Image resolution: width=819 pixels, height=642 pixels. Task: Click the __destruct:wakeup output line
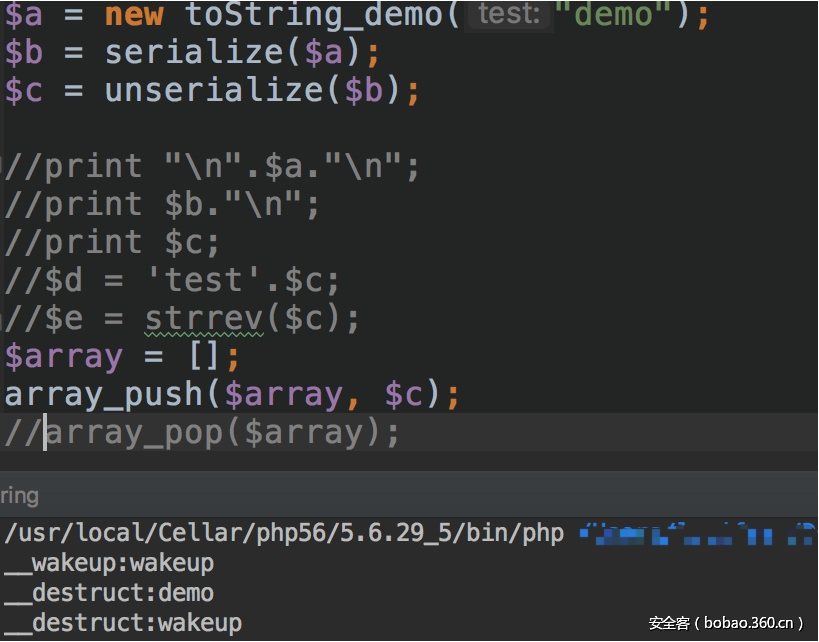coord(122,623)
